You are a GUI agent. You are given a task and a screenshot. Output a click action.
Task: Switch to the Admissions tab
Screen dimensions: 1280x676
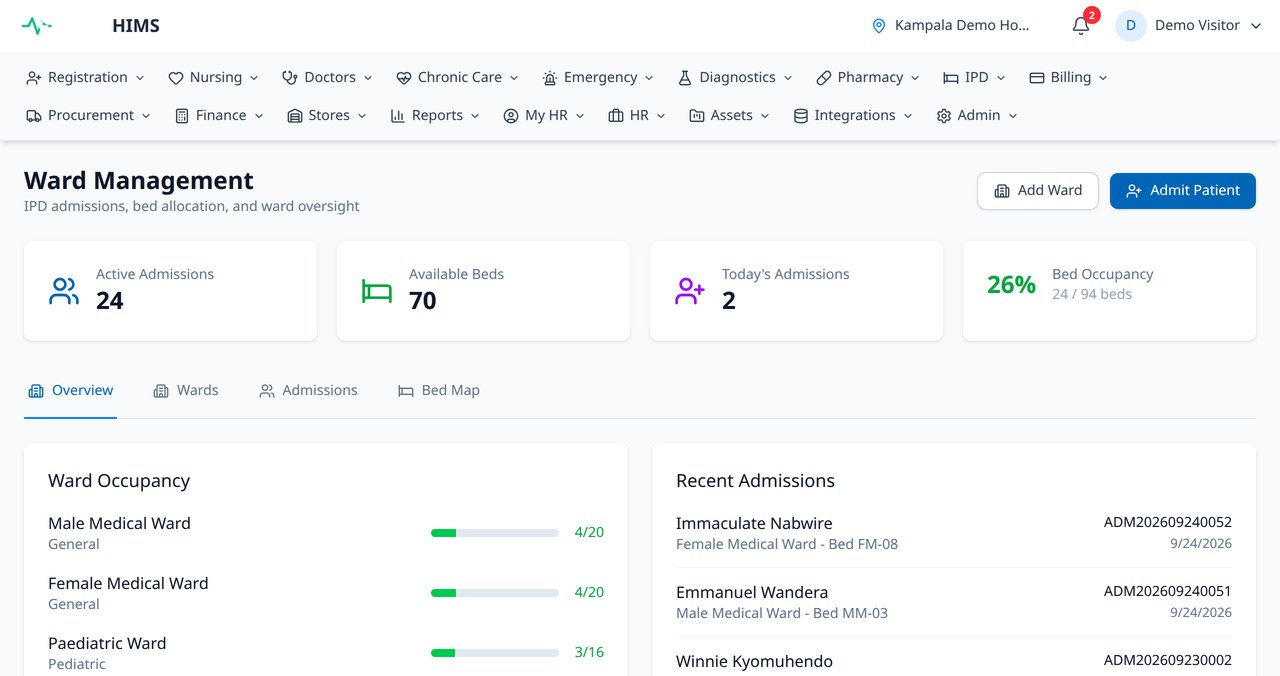[x=308, y=391]
